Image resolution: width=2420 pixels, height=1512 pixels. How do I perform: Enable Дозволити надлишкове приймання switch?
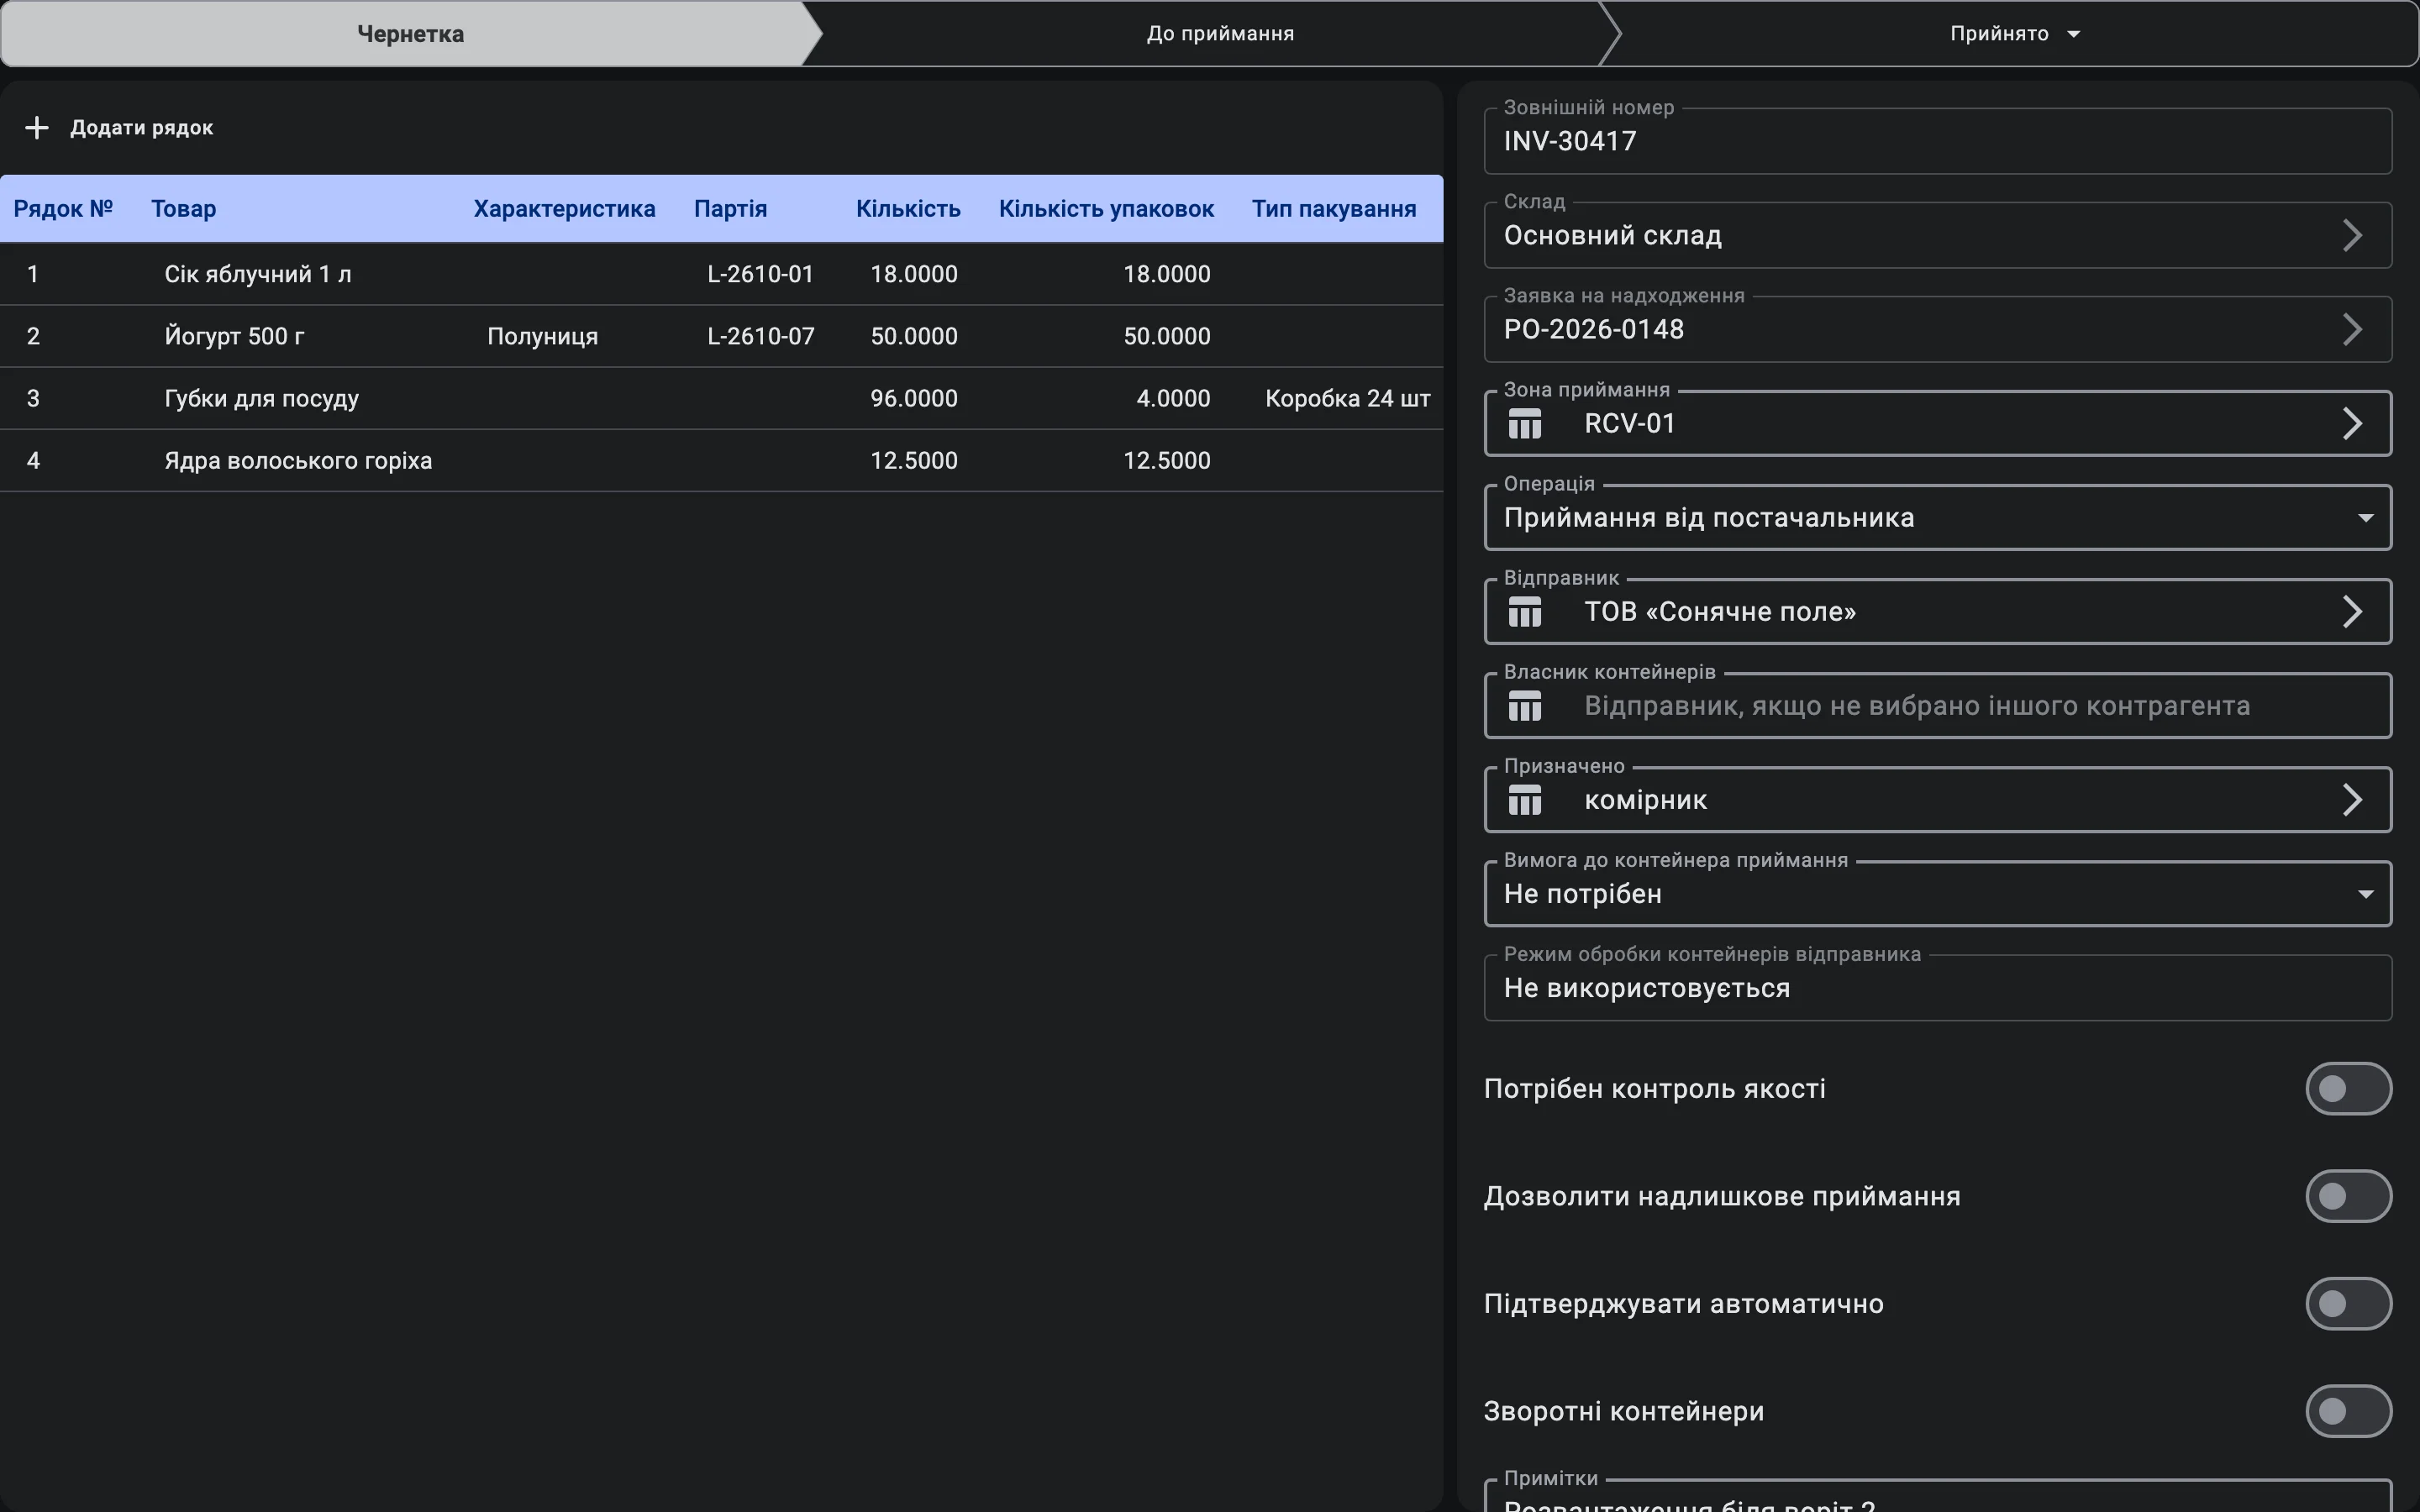pyautogui.click(x=2348, y=1196)
